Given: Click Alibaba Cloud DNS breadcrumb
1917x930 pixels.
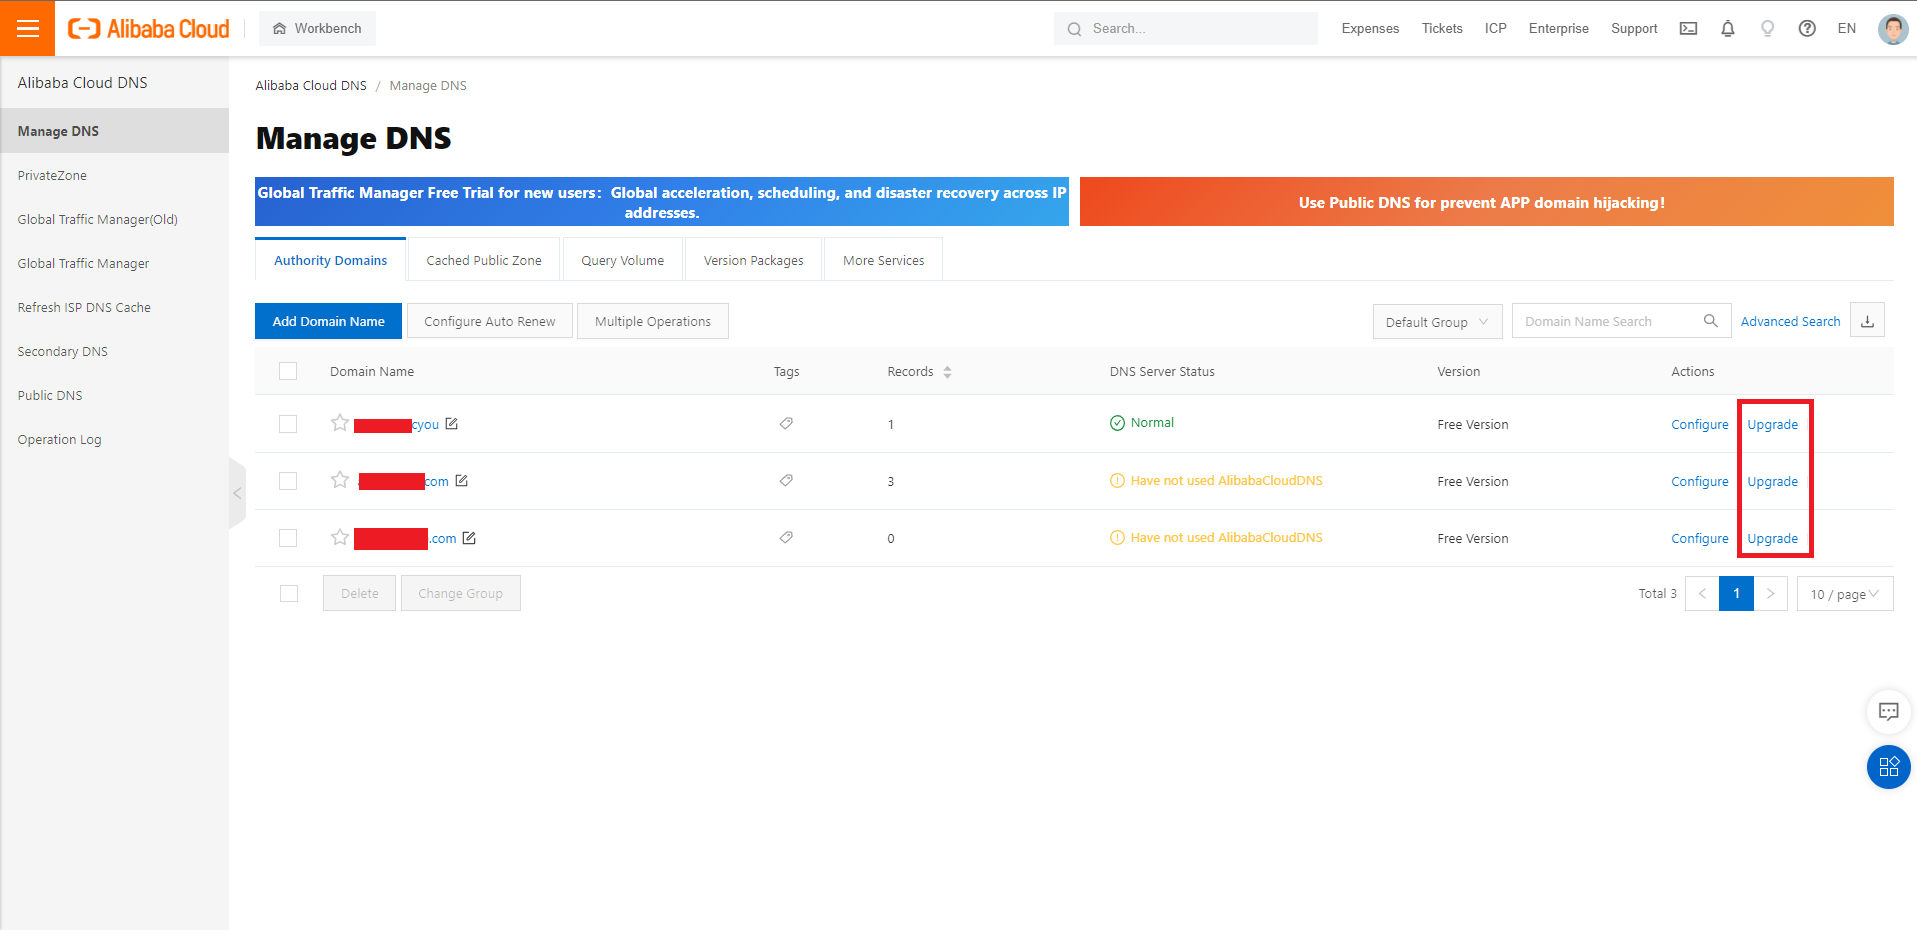Looking at the screenshot, I should (x=311, y=86).
